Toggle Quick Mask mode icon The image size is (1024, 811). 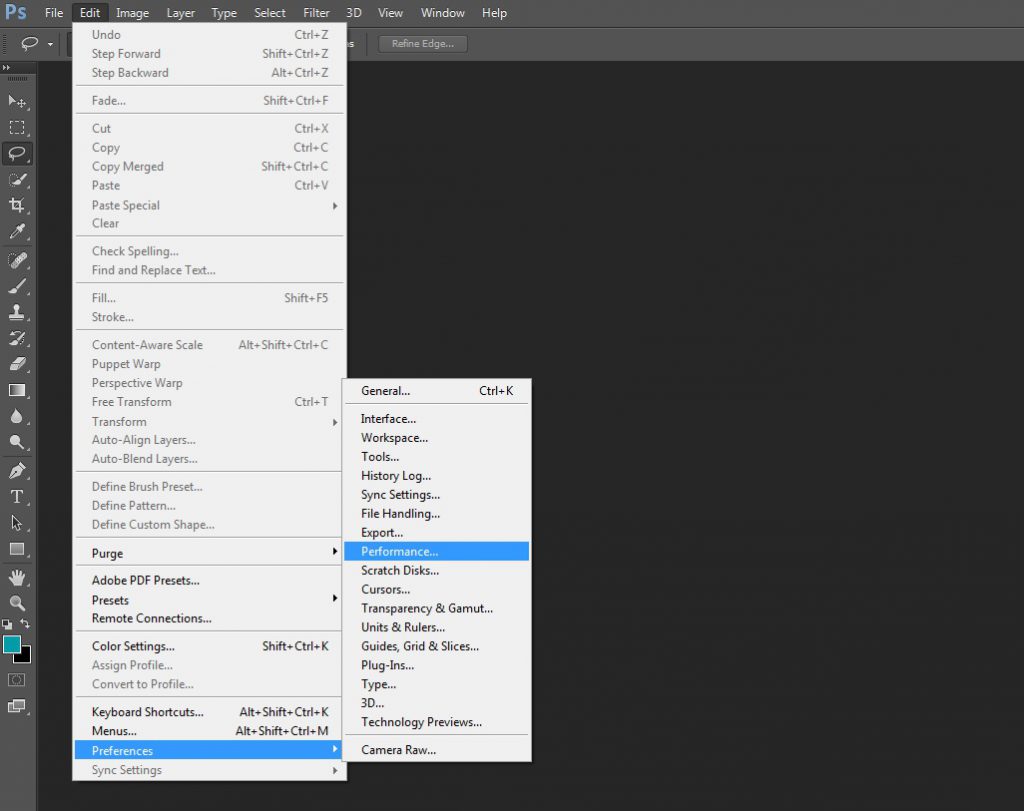point(16,680)
